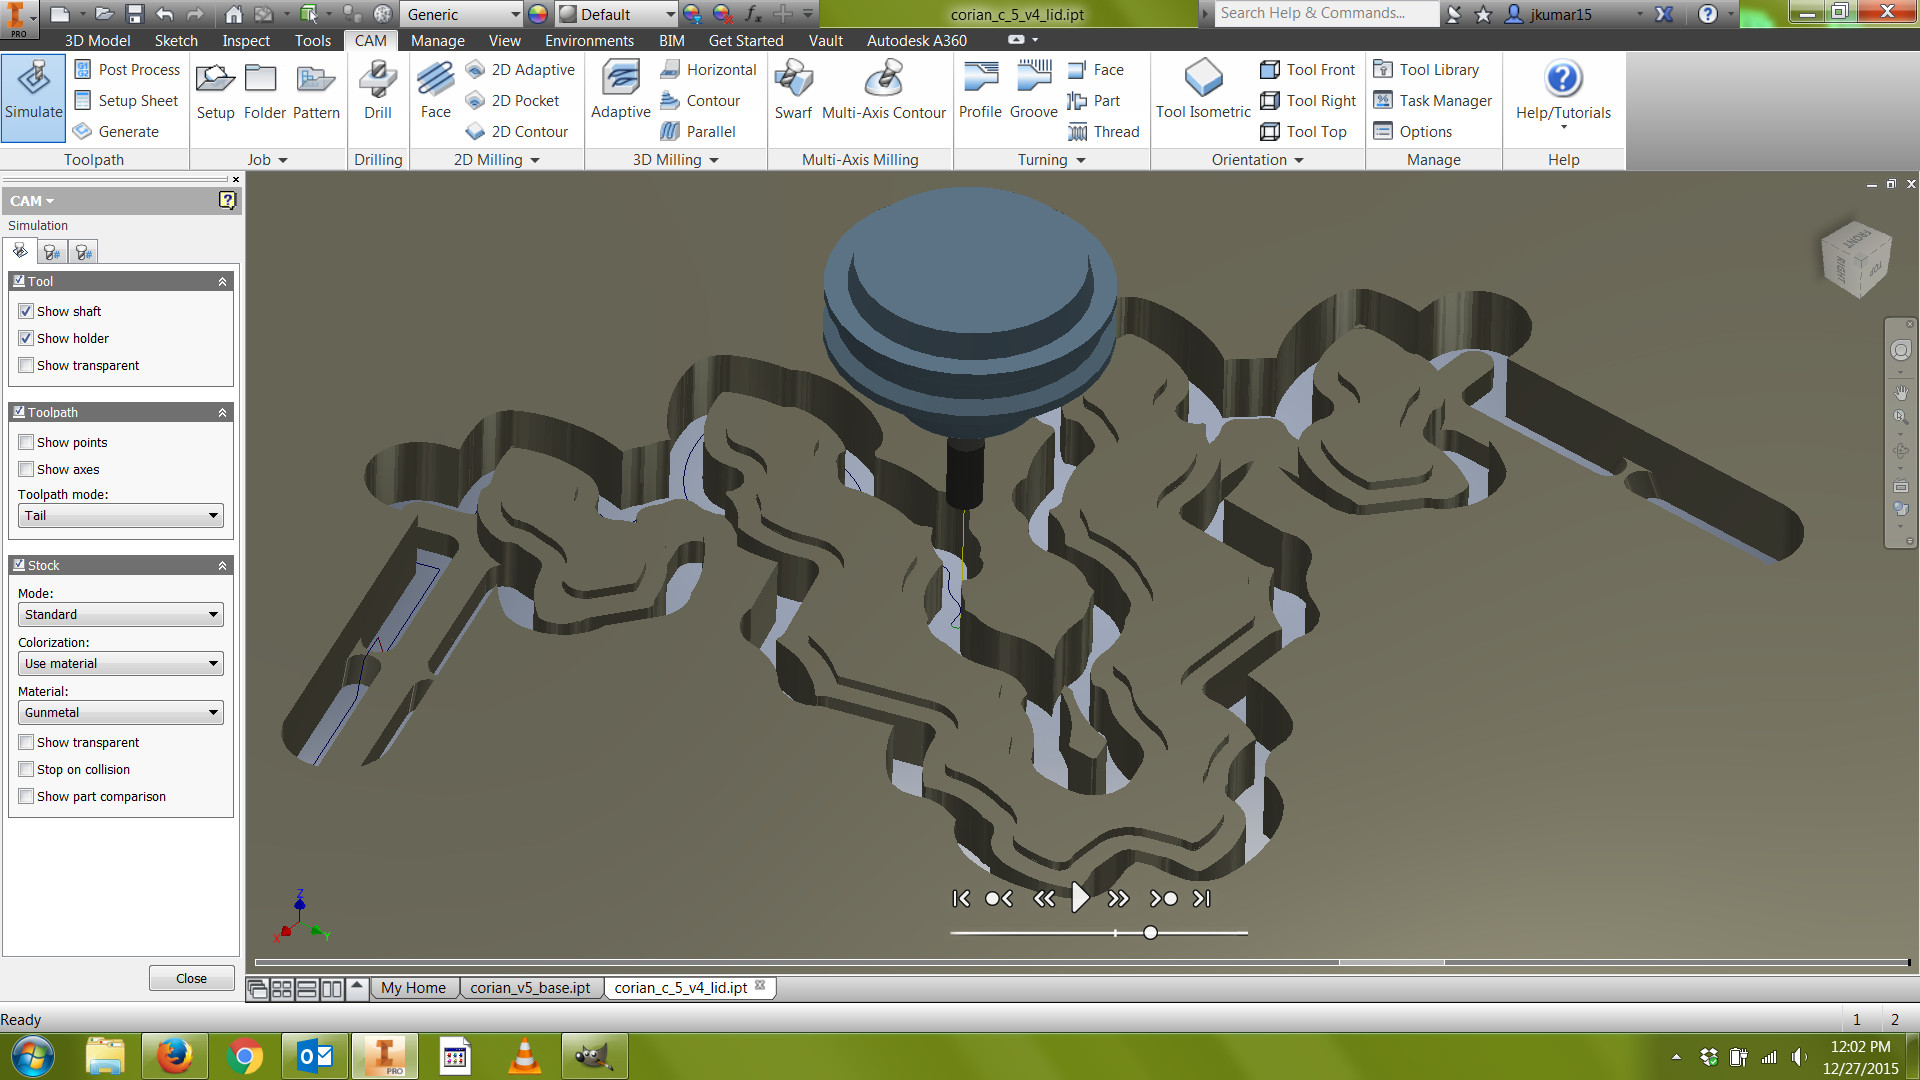Add a Folder in Job group
This screenshot has width=1920, height=1080.
265,91
